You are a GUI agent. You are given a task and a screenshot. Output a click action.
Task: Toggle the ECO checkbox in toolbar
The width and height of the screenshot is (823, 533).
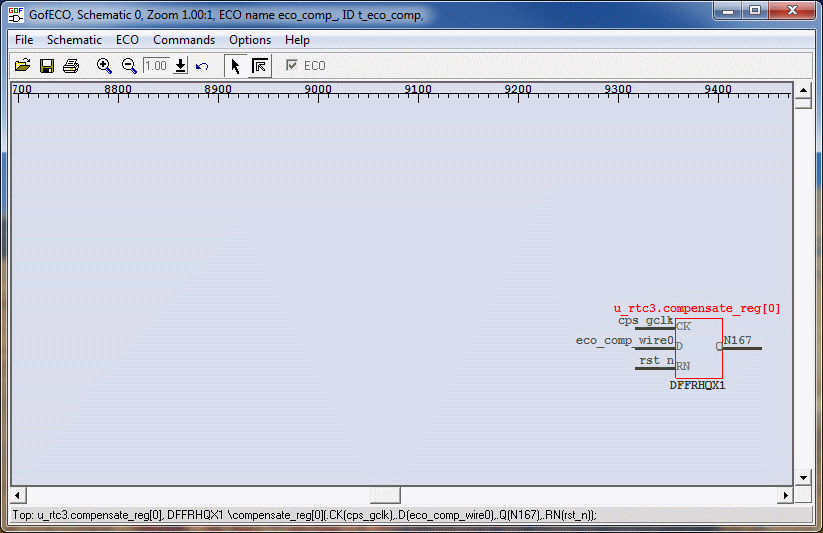point(292,66)
